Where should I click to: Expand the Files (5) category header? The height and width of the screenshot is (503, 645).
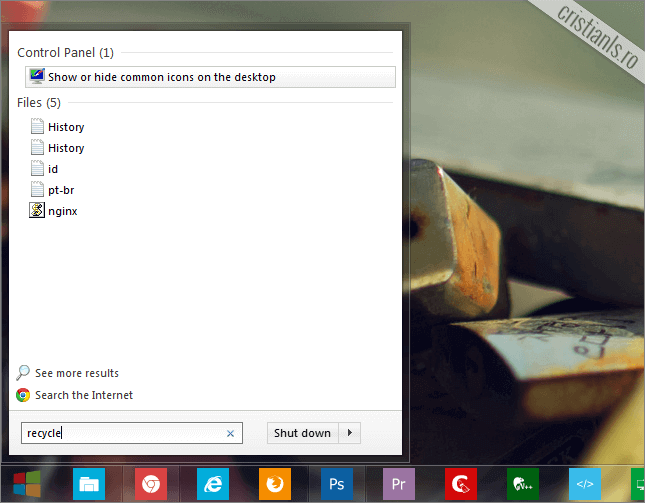39,102
